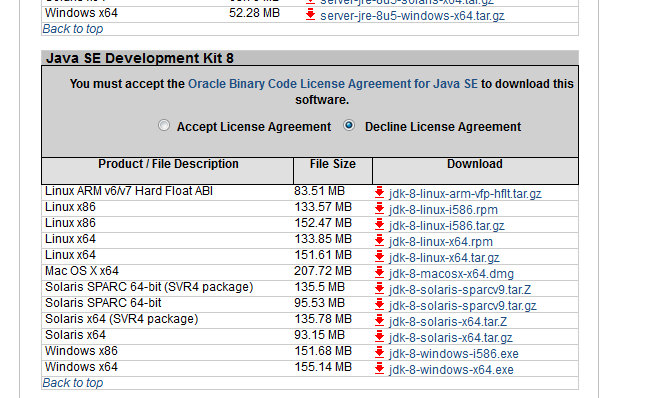Click the Mac OS X x64 description
658x398 pixels.
tap(82, 271)
